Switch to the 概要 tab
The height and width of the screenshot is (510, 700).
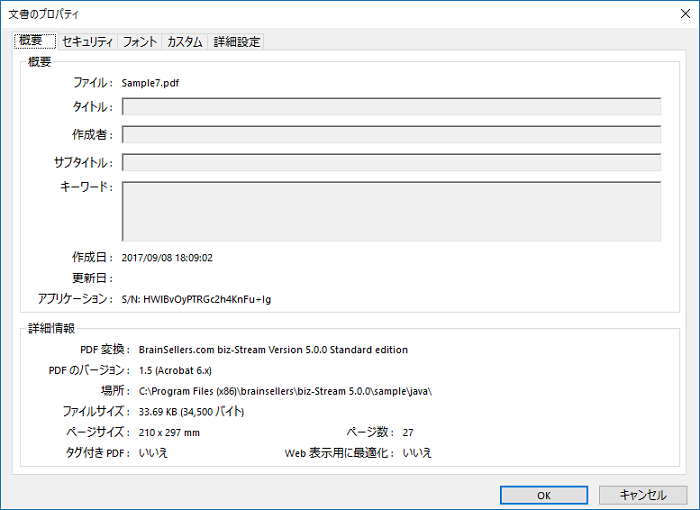pos(35,41)
